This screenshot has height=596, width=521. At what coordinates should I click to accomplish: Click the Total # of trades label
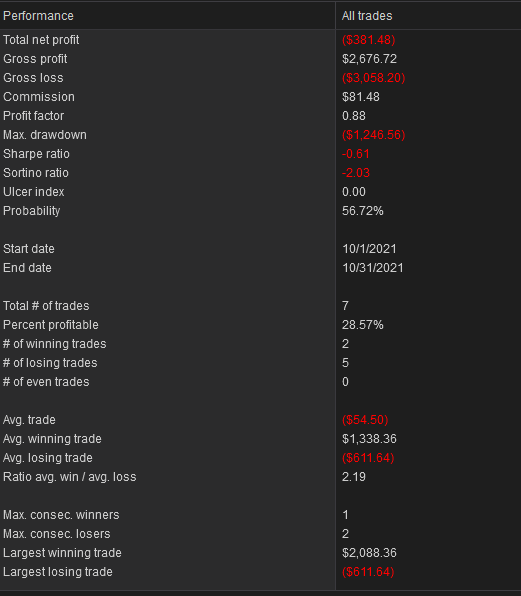click(46, 306)
